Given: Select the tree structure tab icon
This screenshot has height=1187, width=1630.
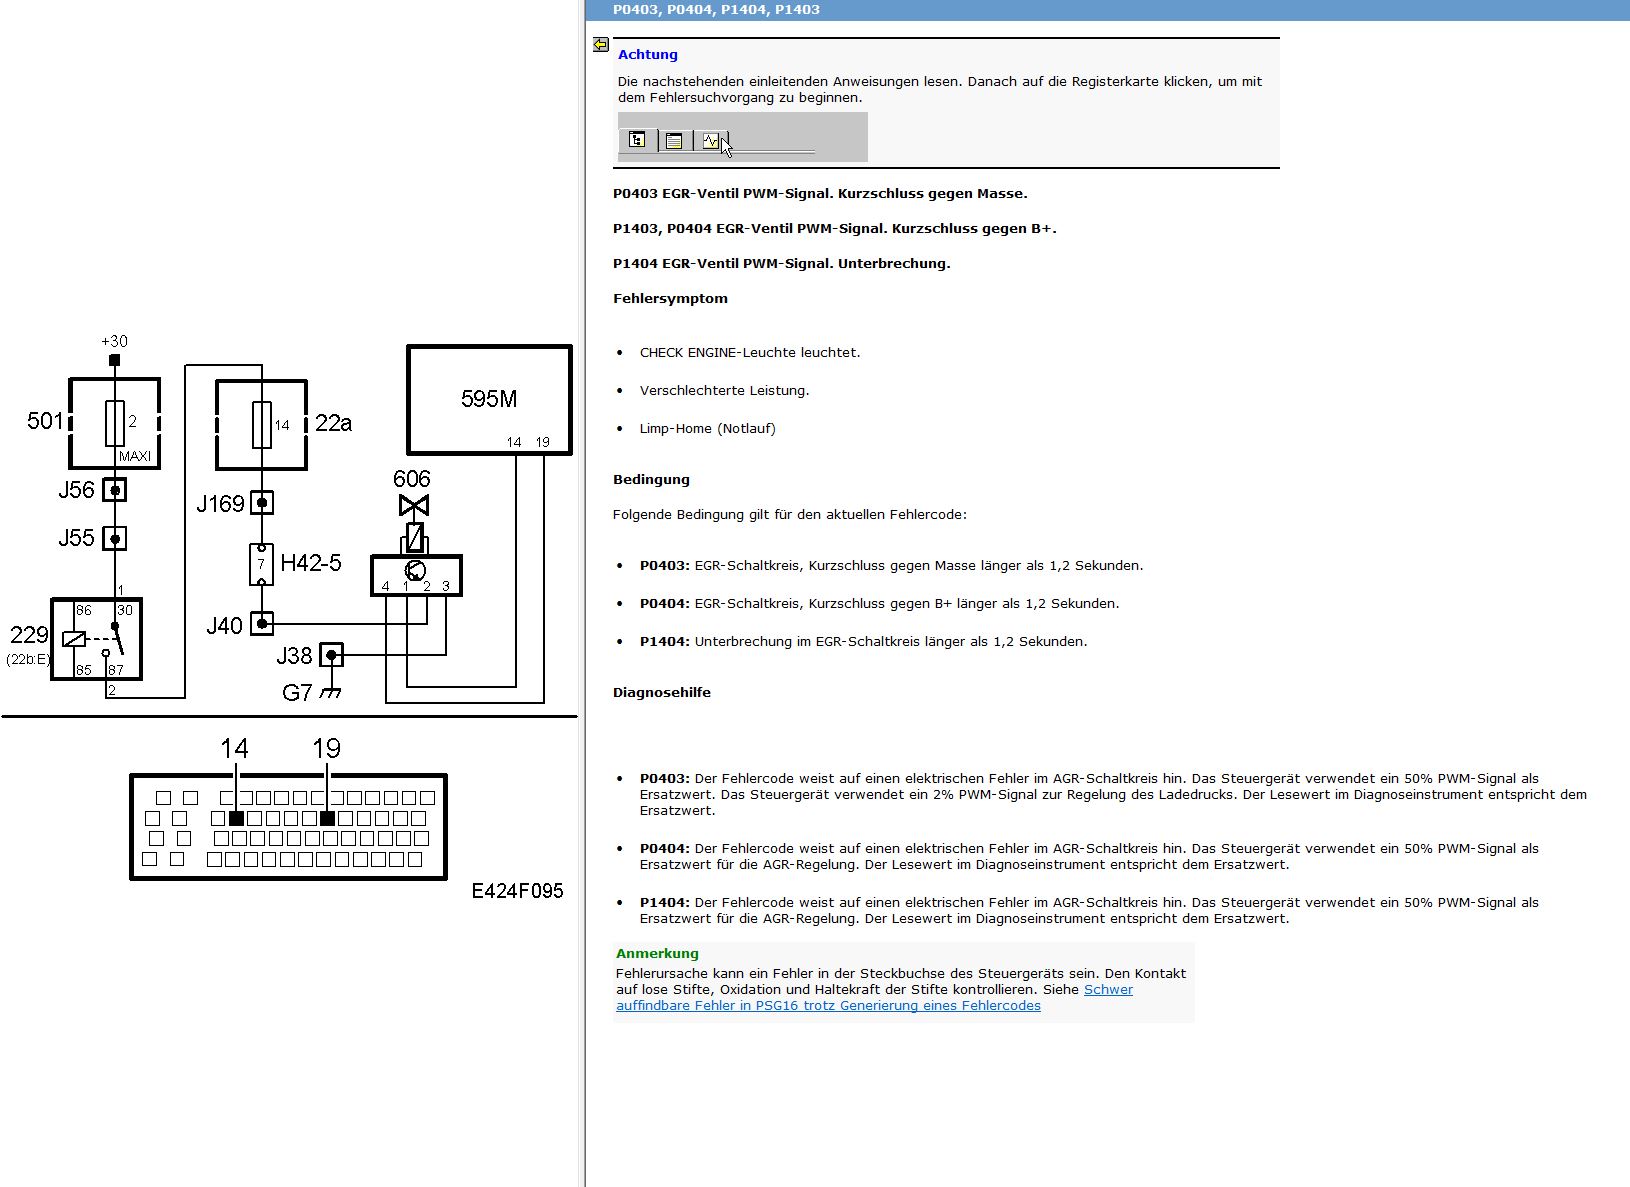Looking at the screenshot, I should (x=637, y=140).
